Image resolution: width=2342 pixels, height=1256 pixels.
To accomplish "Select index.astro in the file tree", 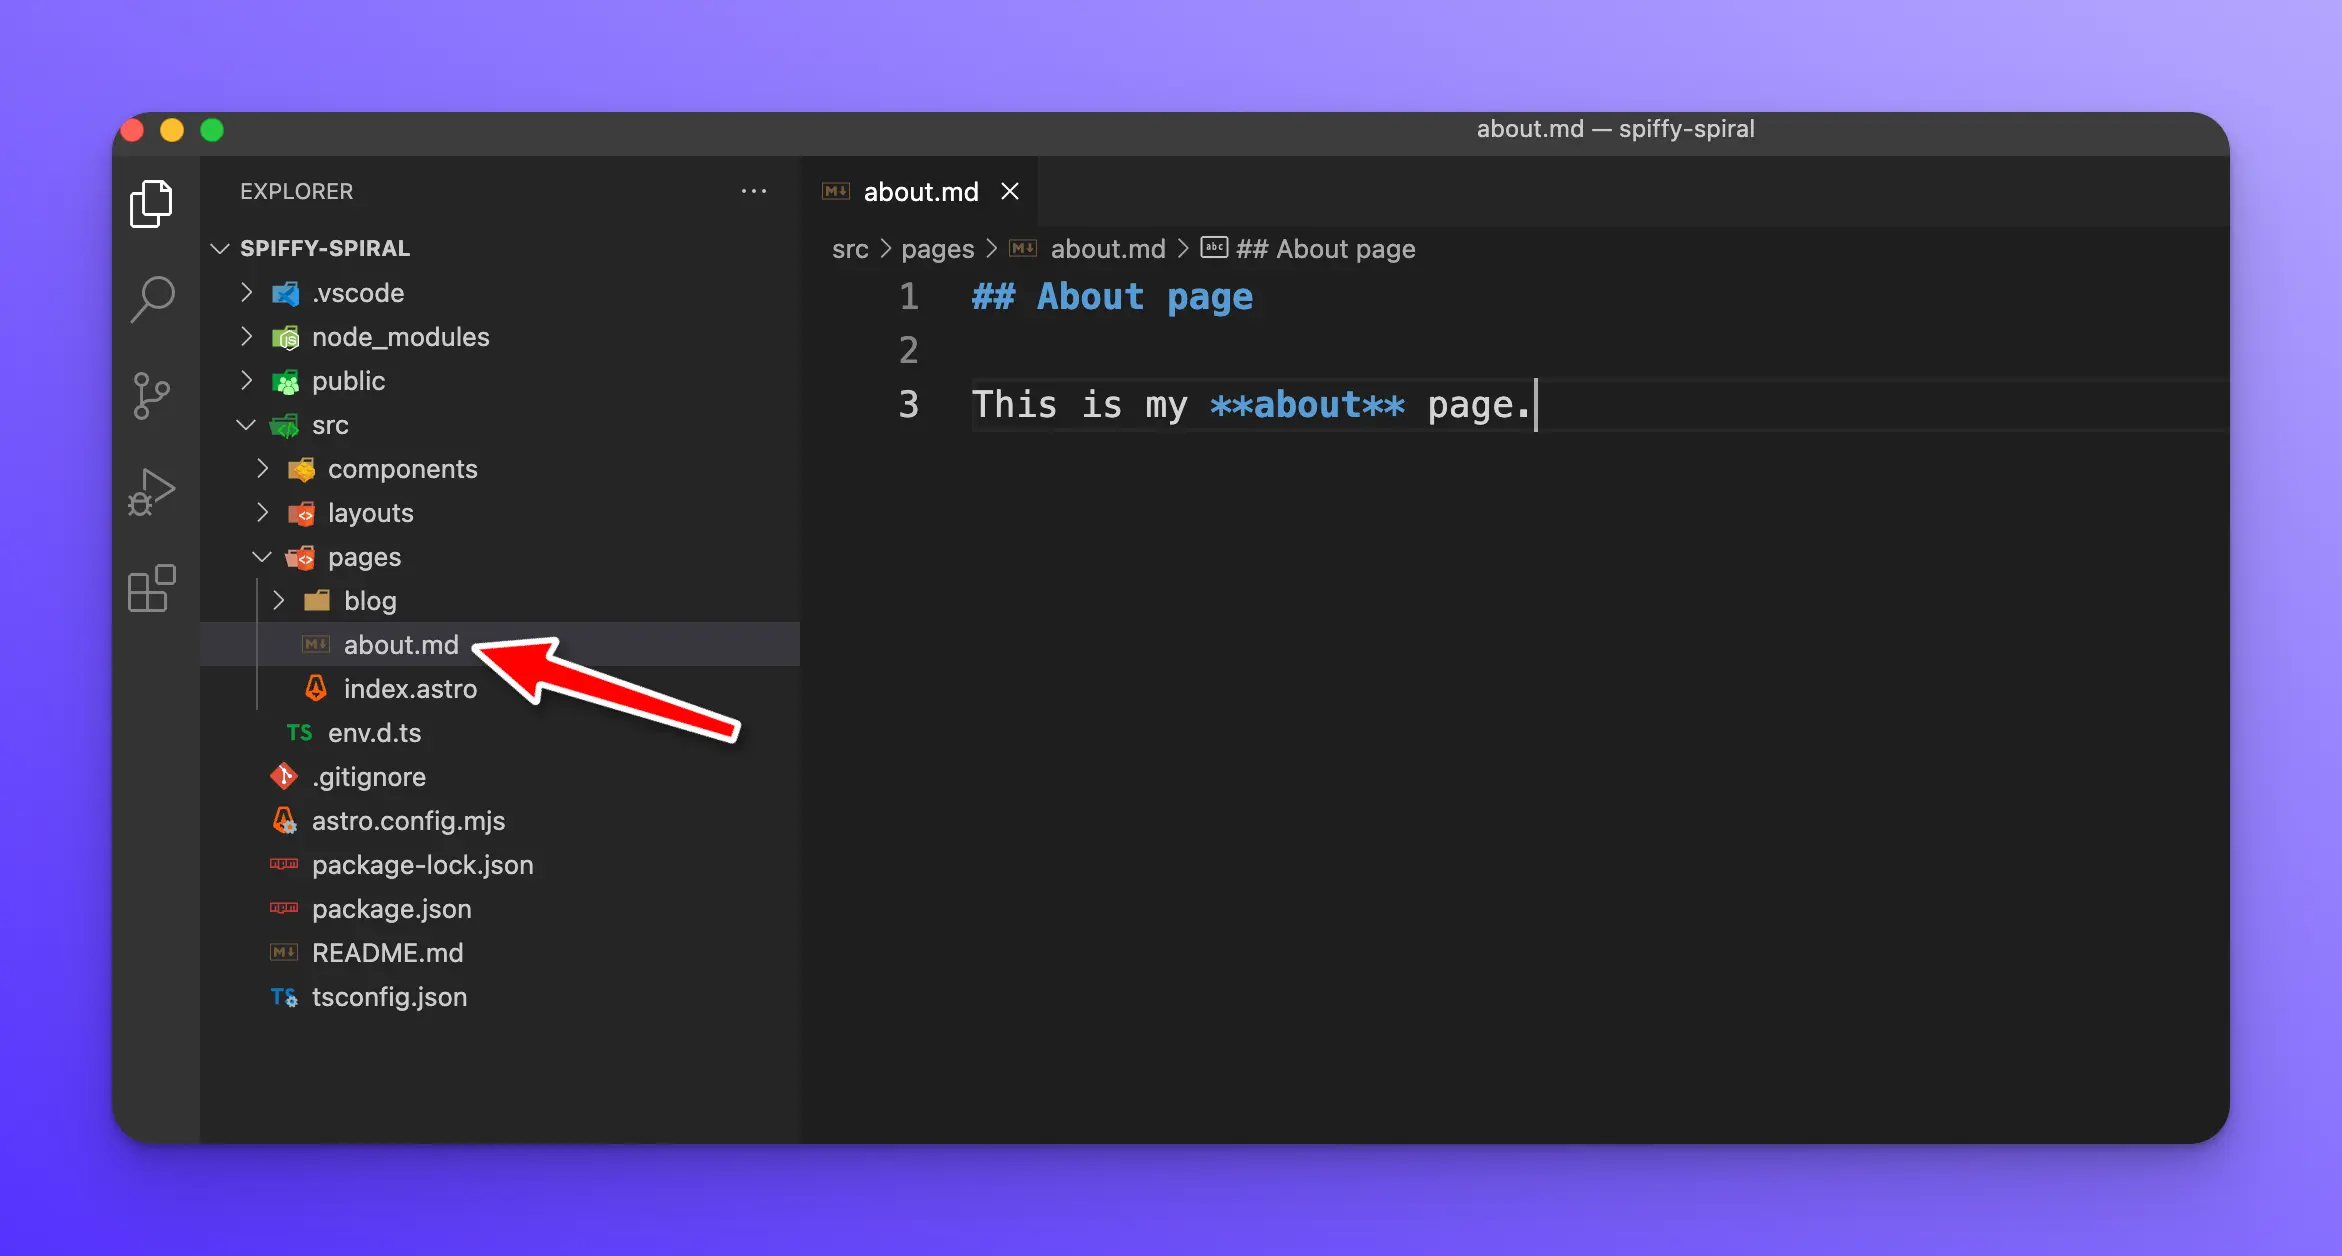I will 410,688.
